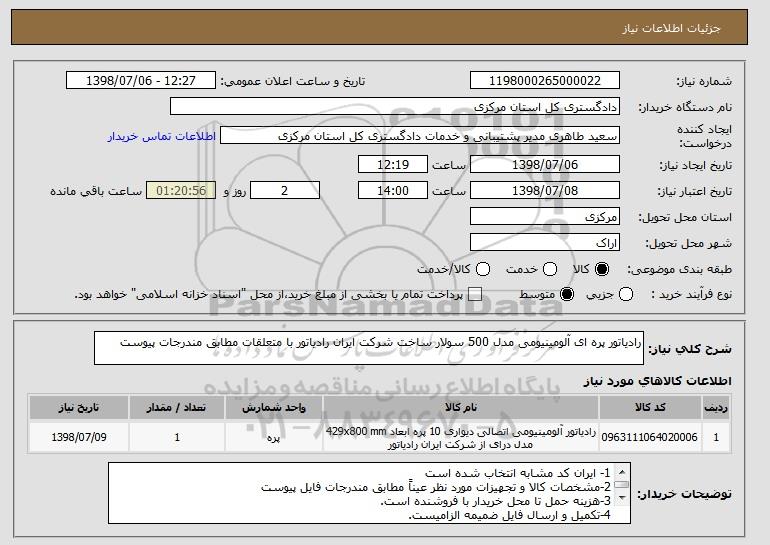Select the کالا/خدمت radio button
770x545 pixels.
483,269
